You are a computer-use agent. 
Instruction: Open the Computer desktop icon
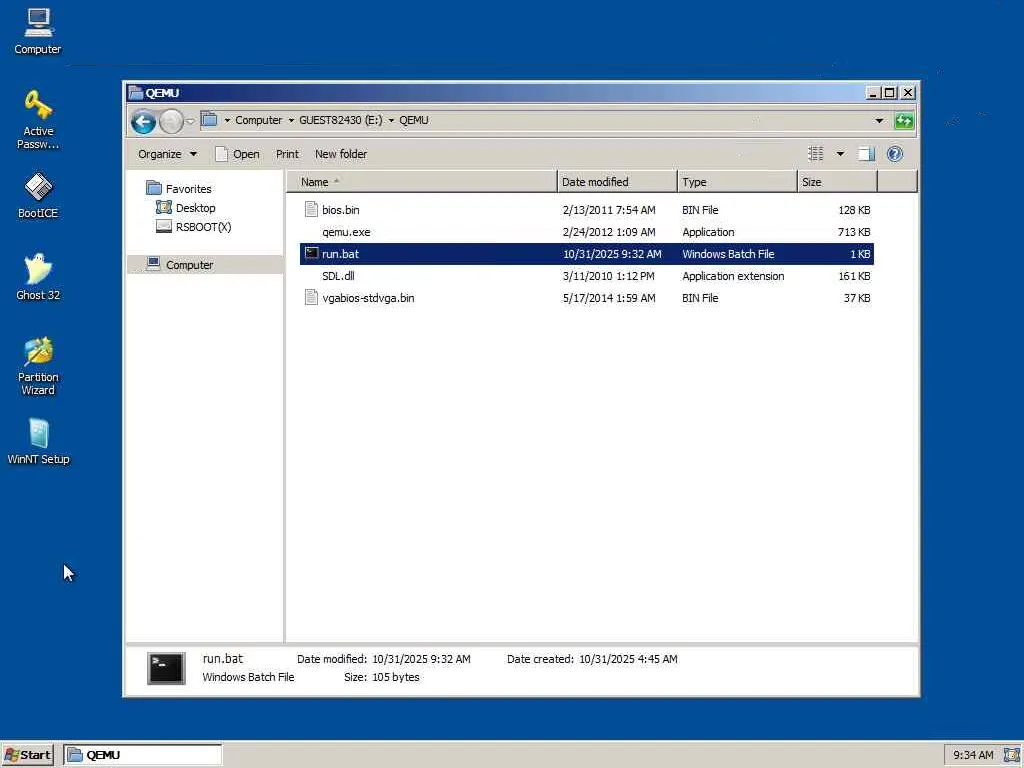38,31
